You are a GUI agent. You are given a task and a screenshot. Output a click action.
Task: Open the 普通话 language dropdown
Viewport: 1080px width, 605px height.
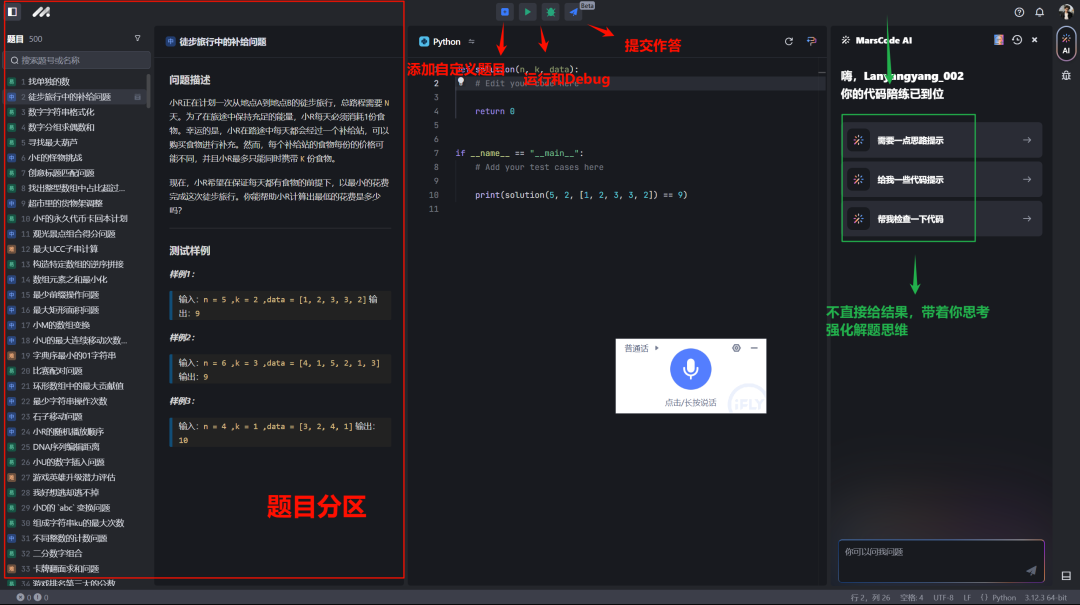(641, 348)
